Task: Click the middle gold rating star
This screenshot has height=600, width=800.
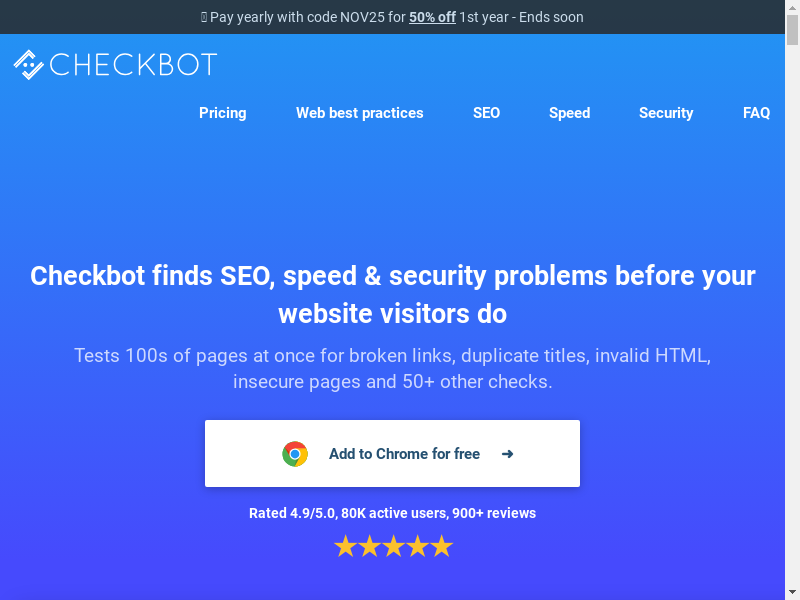Action: coord(393,546)
